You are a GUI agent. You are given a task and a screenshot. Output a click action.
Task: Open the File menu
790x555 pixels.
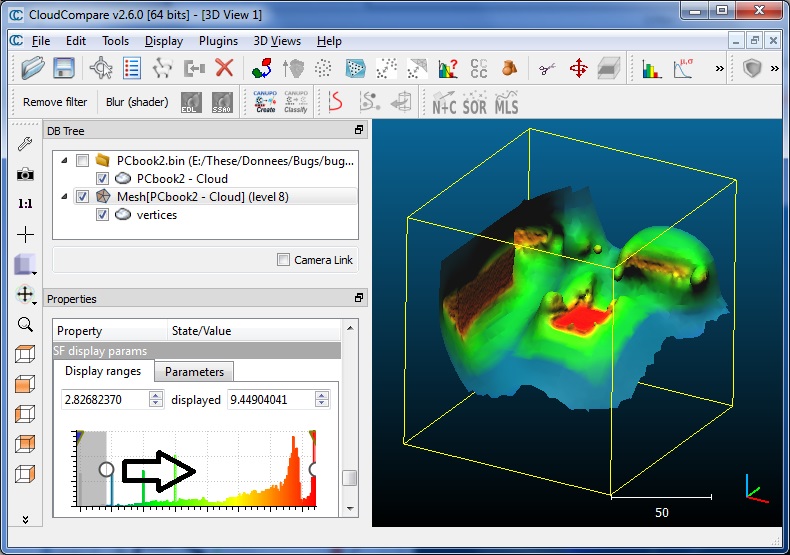point(41,41)
